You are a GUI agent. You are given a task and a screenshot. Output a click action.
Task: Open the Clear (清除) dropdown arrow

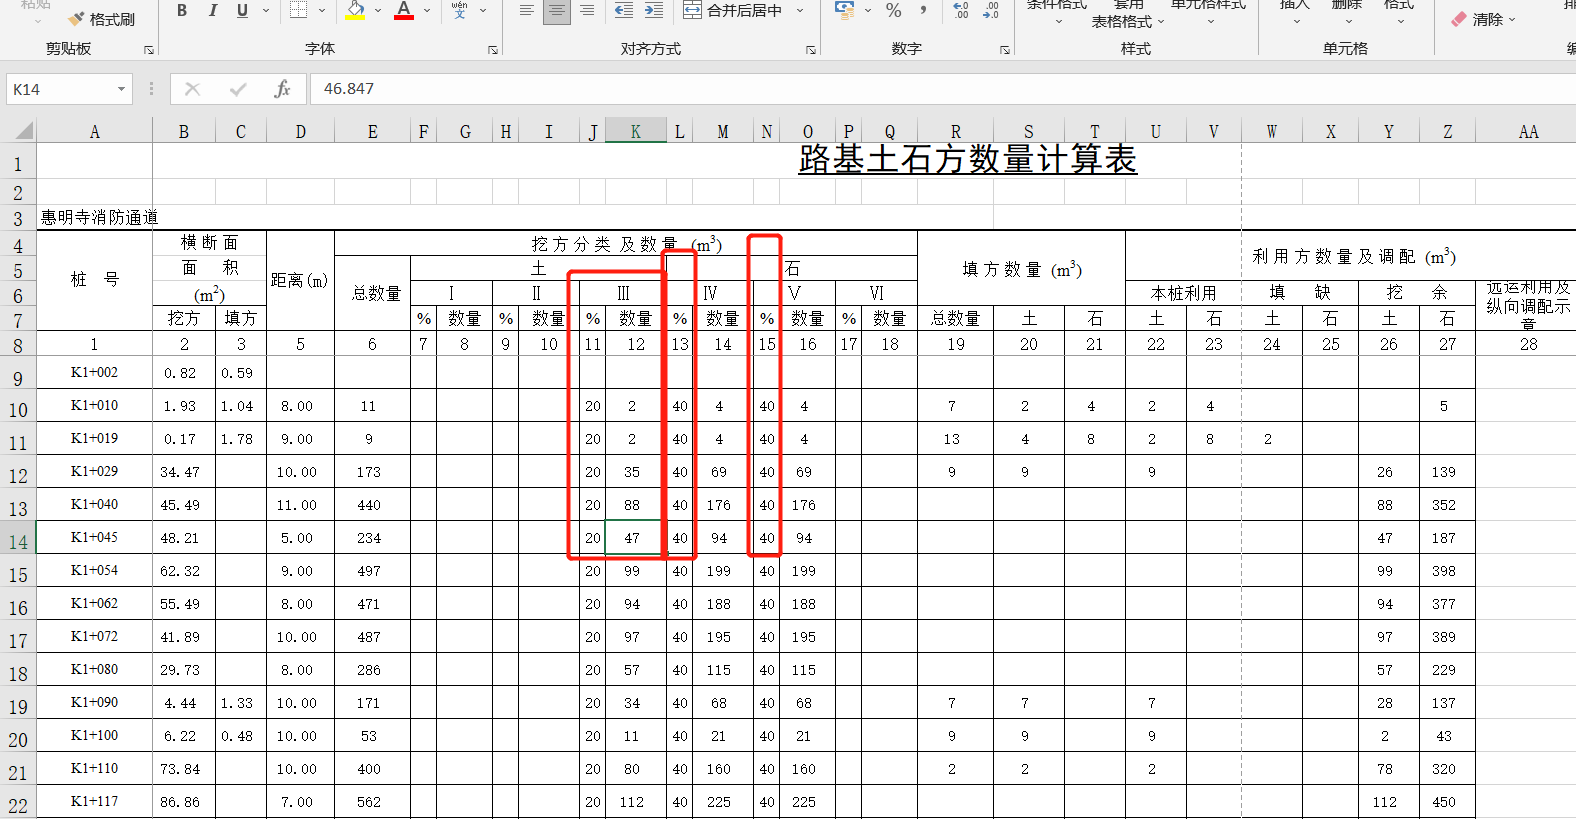[1512, 19]
